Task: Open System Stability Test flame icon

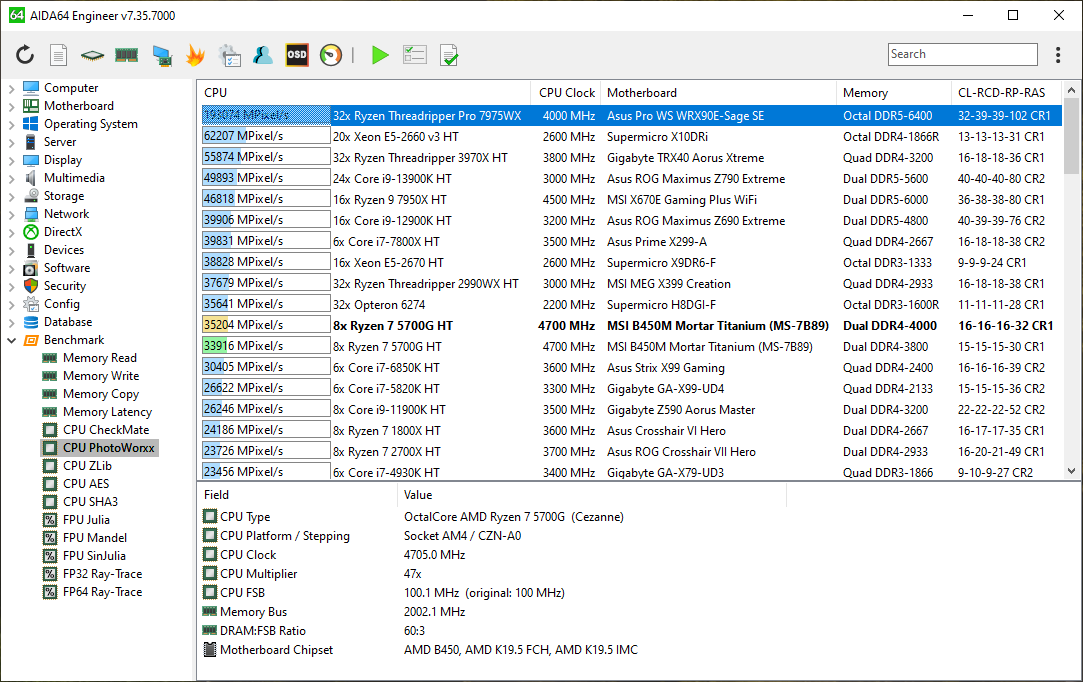Action: (195, 55)
